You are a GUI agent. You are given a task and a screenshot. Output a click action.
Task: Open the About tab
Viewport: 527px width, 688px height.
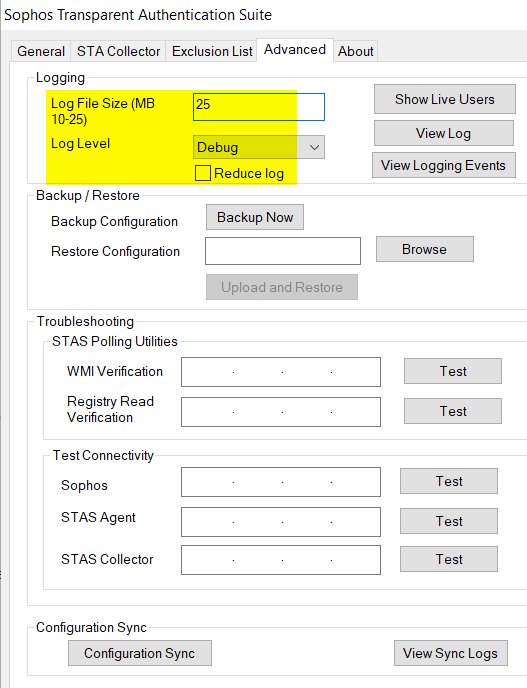(x=355, y=51)
